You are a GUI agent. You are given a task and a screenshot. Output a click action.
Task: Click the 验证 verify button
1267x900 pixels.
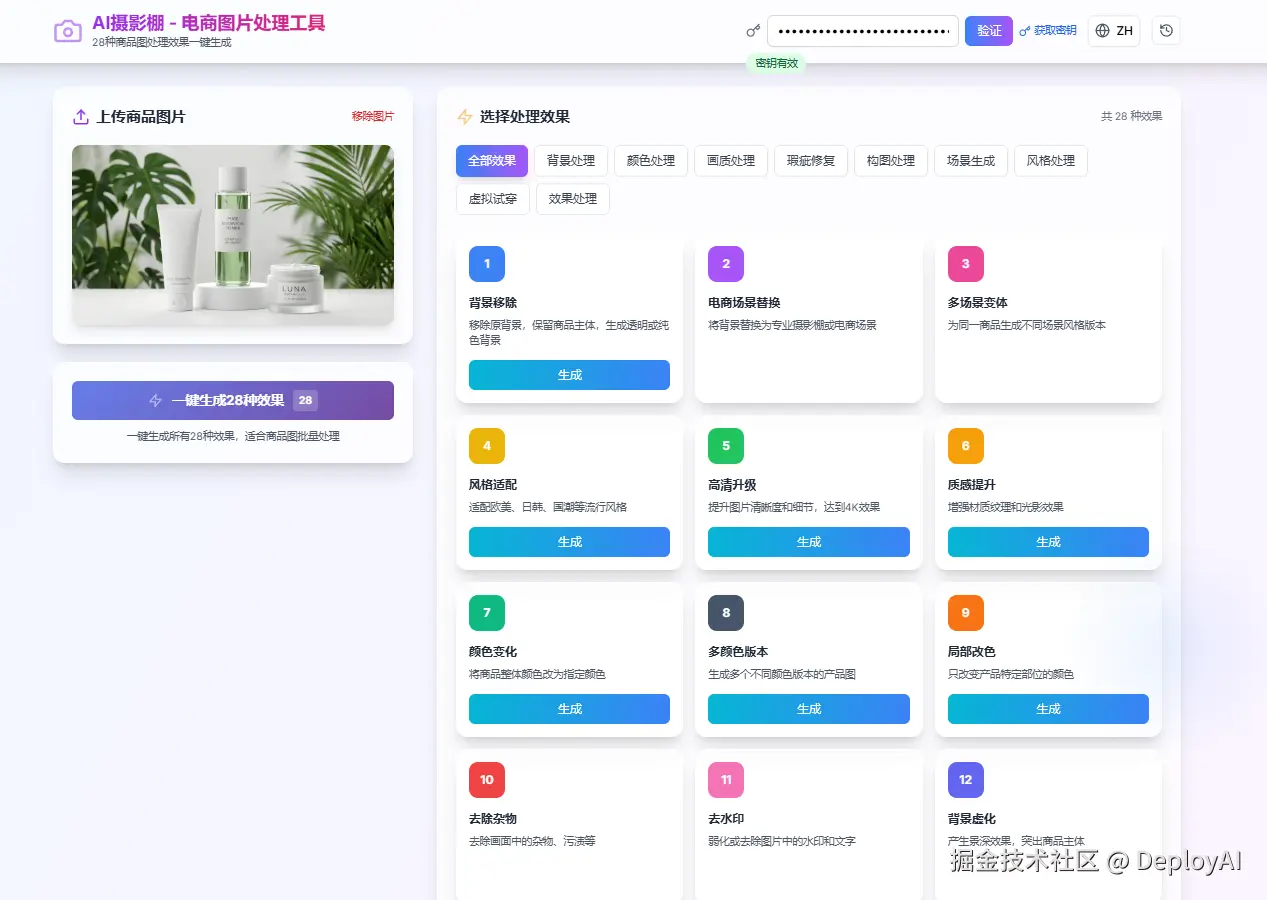(x=989, y=31)
